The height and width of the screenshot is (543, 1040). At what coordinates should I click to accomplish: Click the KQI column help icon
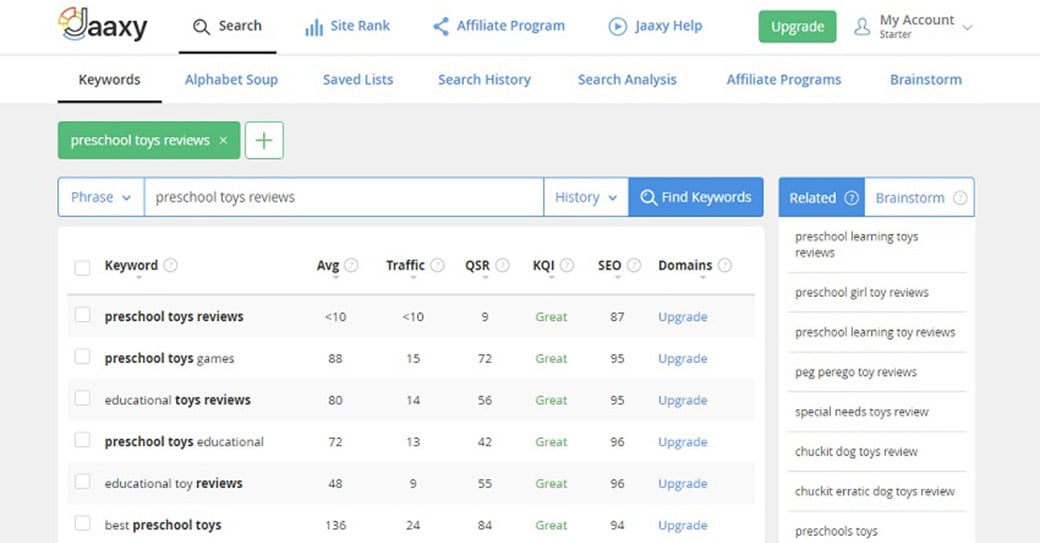click(567, 266)
